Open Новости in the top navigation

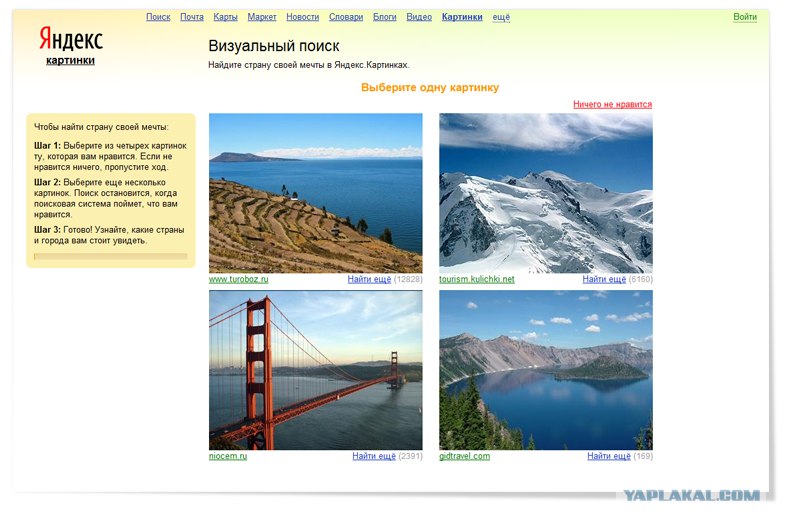[302, 17]
